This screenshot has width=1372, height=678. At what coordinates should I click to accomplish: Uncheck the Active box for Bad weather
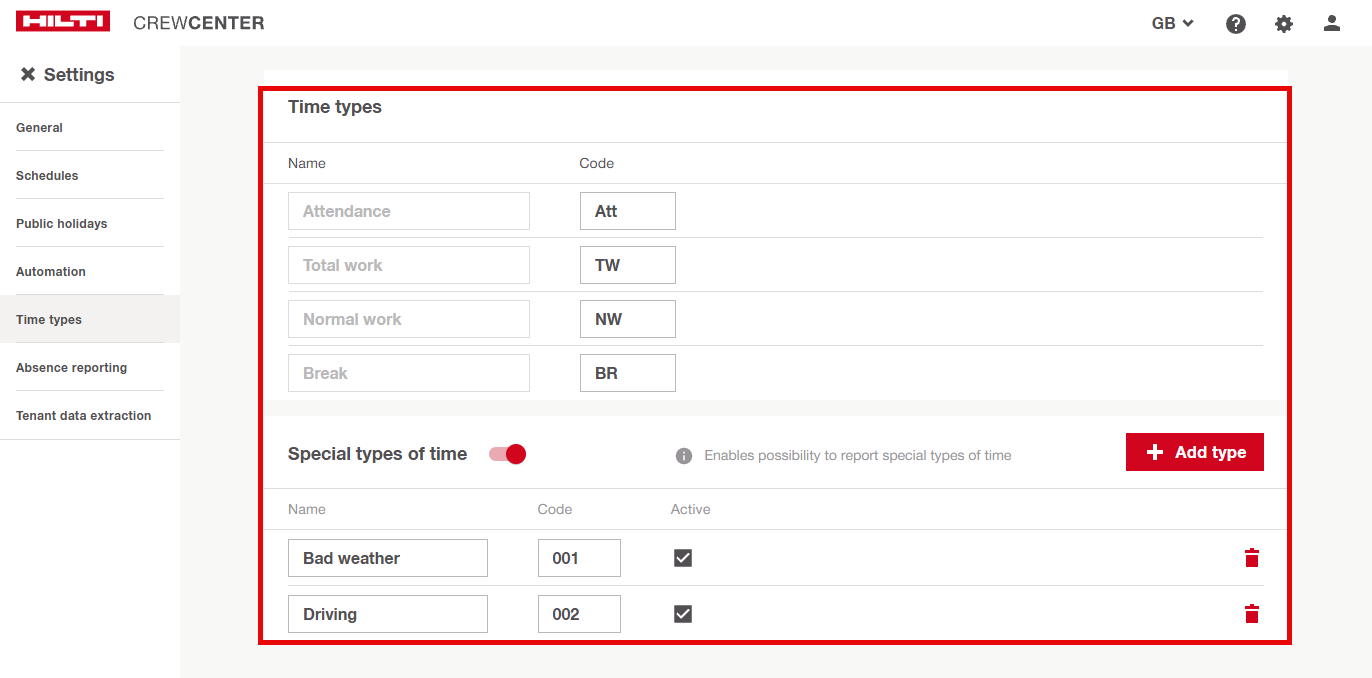(683, 558)
